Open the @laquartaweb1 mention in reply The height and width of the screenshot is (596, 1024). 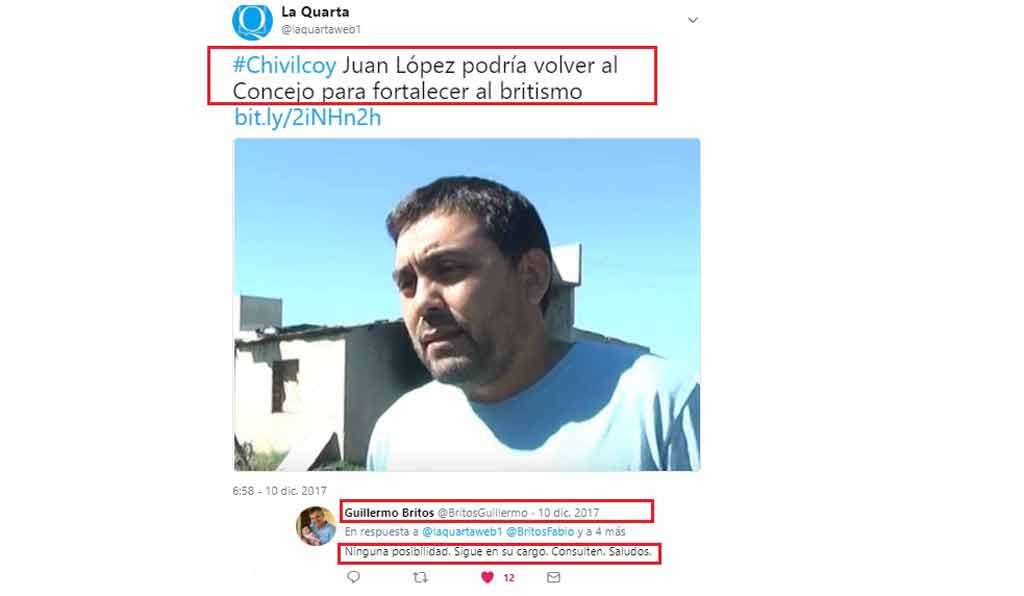click(x=462, y=532)
